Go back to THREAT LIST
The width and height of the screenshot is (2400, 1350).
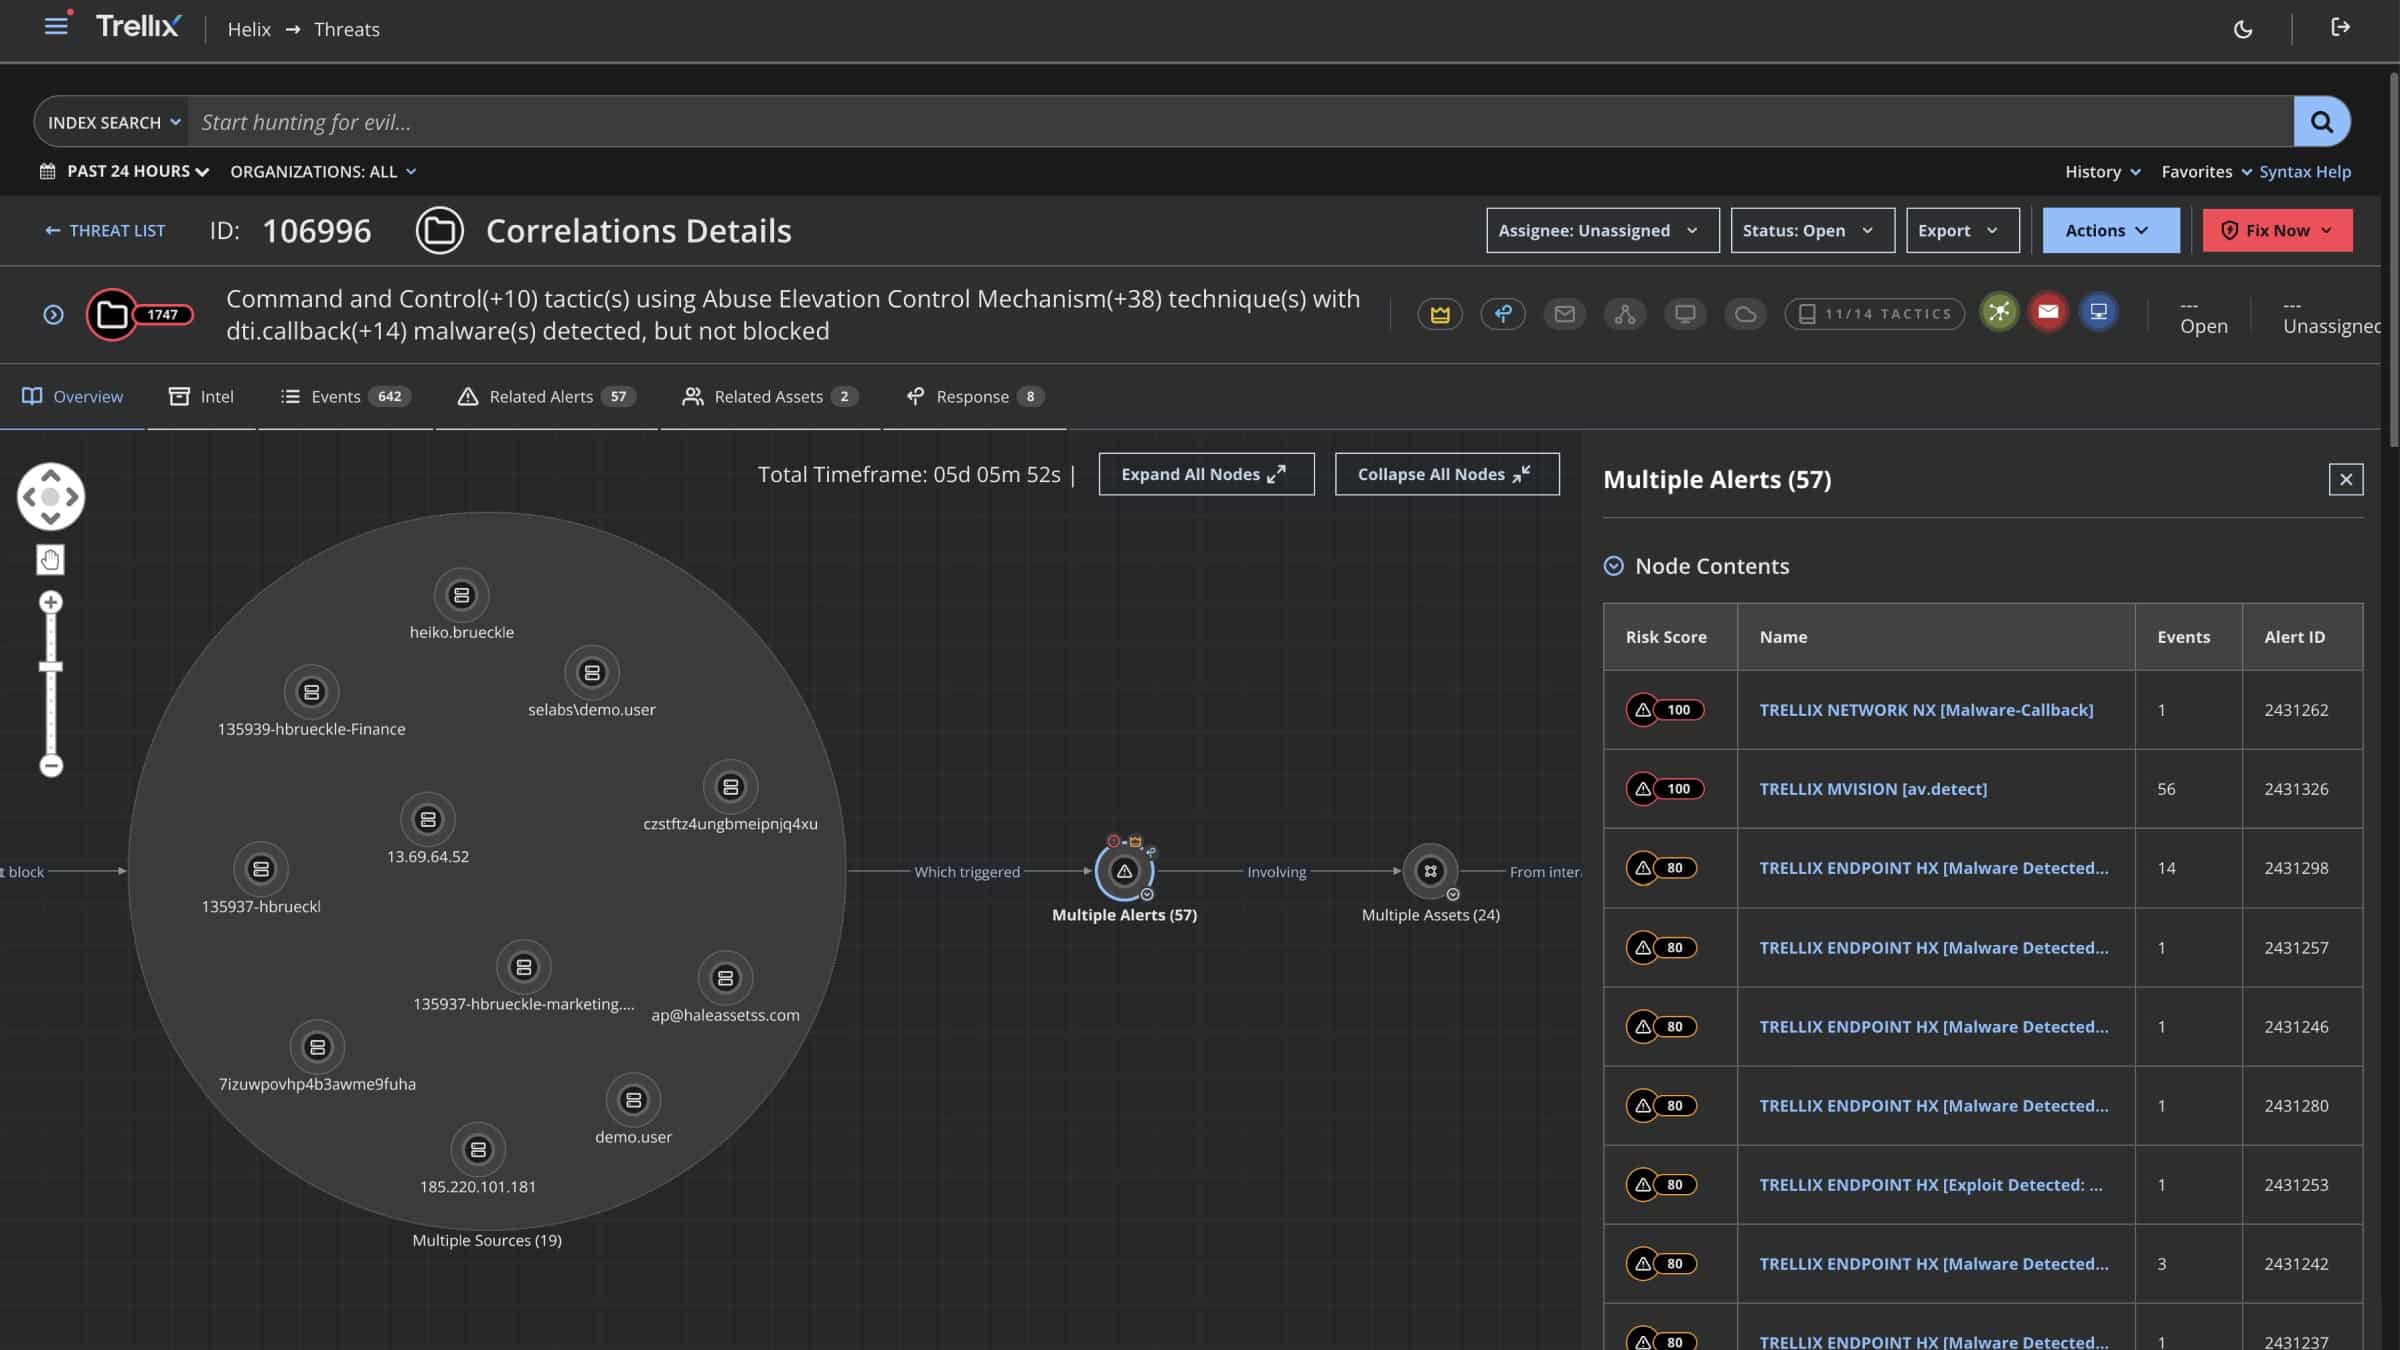coord(105,230)
